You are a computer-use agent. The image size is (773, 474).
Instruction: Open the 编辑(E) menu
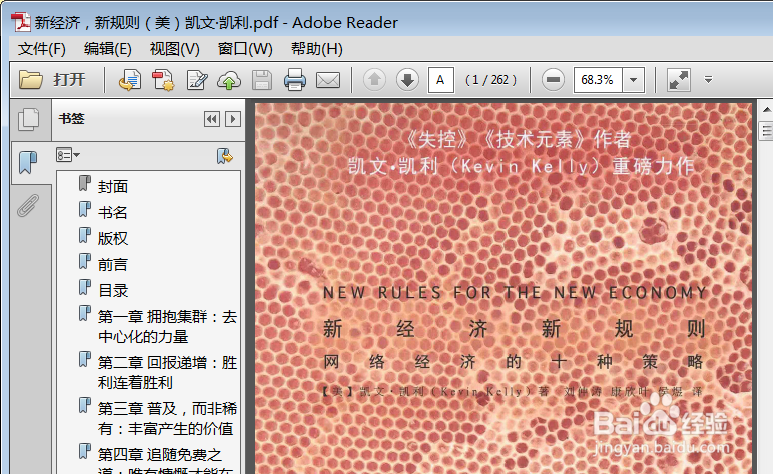point(107,49)
